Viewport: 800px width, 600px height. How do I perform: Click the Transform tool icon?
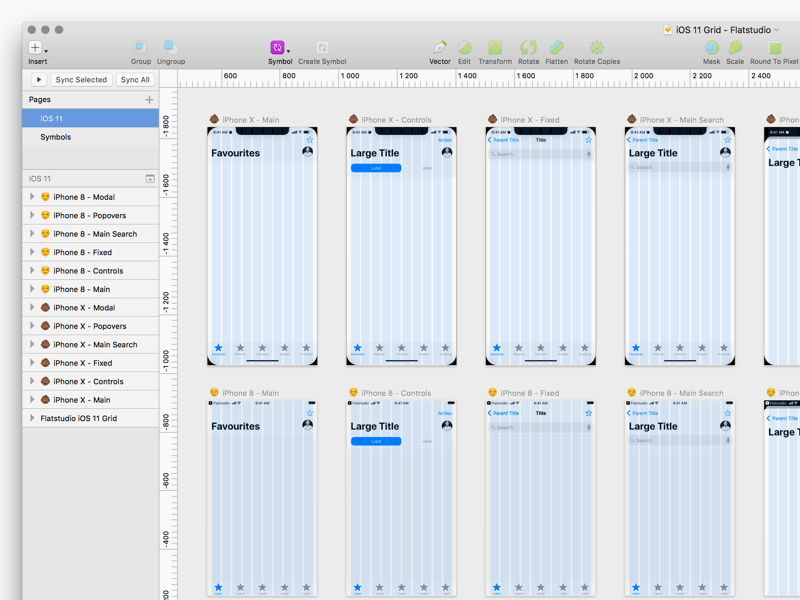point(495,48)
